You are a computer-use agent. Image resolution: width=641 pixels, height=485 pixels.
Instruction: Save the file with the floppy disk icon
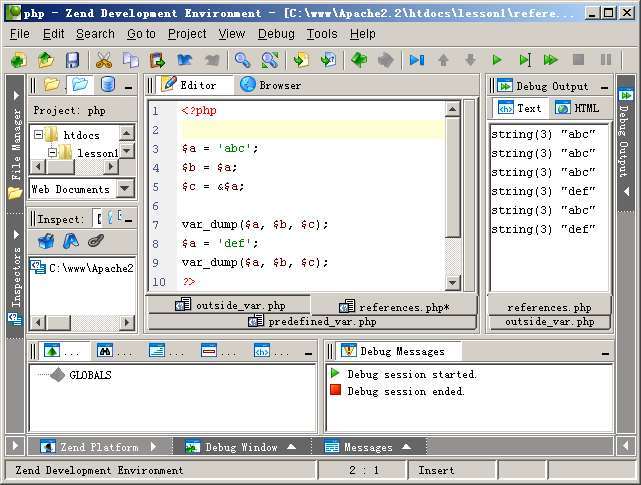pos(72,60)
